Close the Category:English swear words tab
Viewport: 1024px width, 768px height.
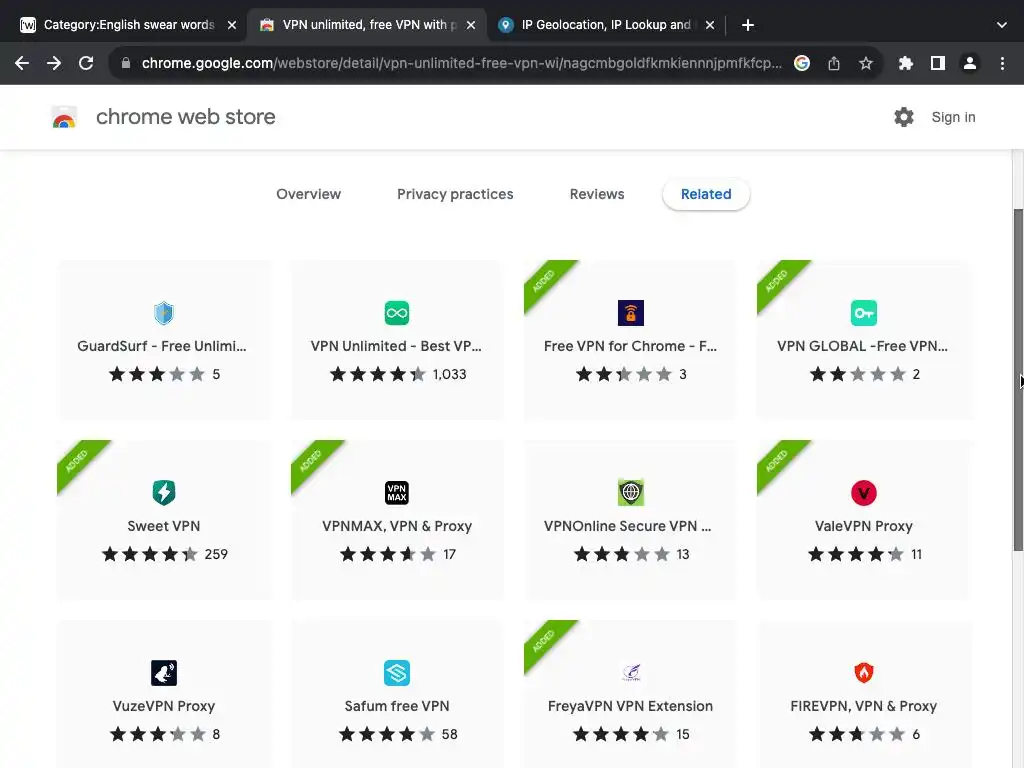232,25
